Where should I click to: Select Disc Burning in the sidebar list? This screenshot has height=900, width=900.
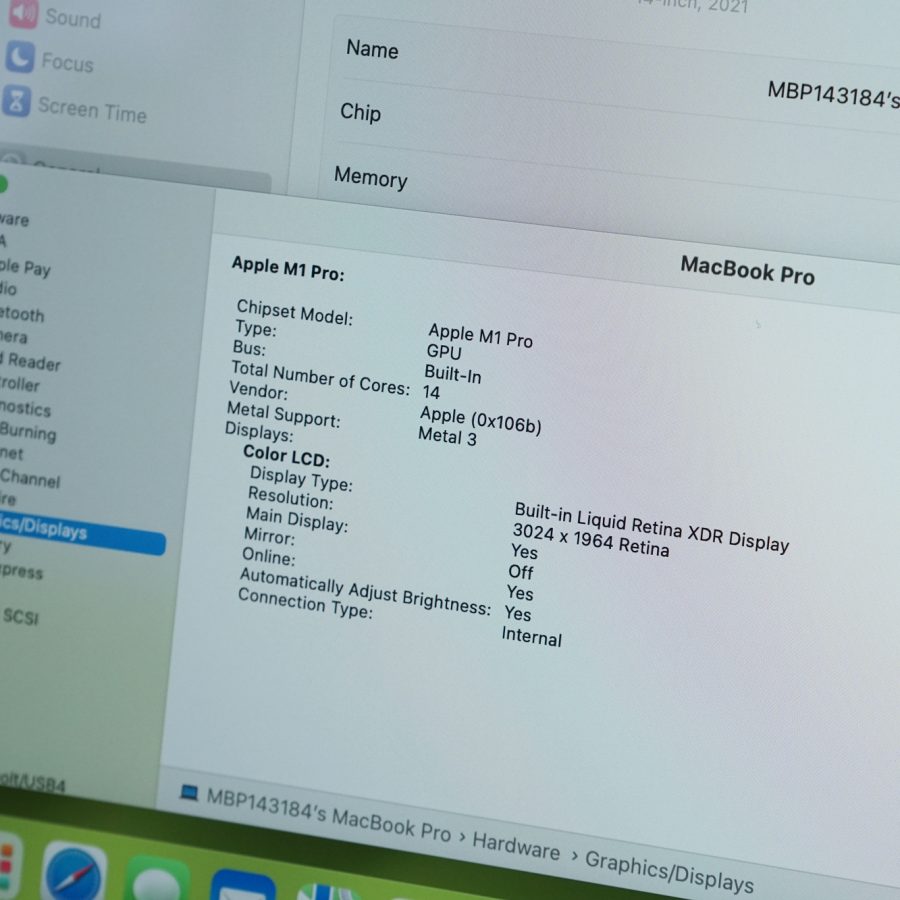(x=28, y=432)
